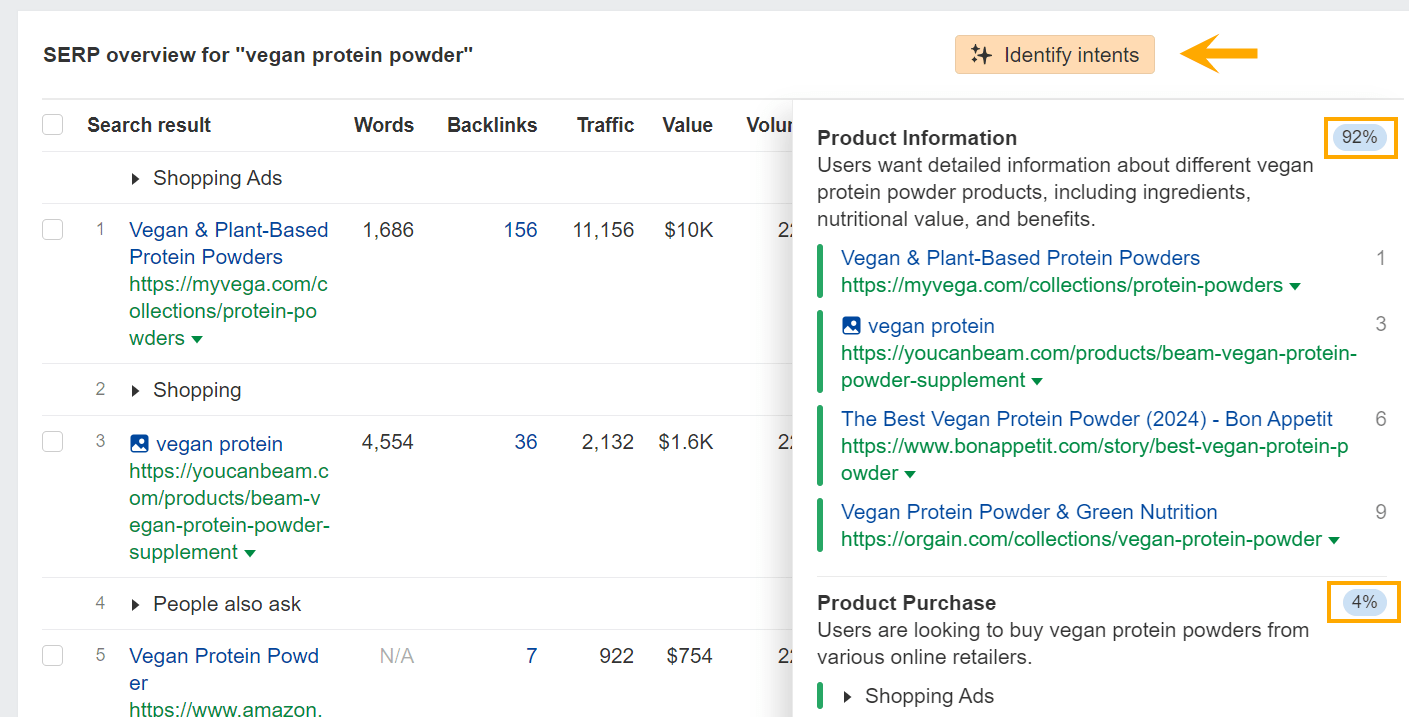This screenshot has width=1409, height=717.
Task: Check the Amazon Vegan Protein Powder checkbox
Action: pyautogui.click(x=52, y=655)
